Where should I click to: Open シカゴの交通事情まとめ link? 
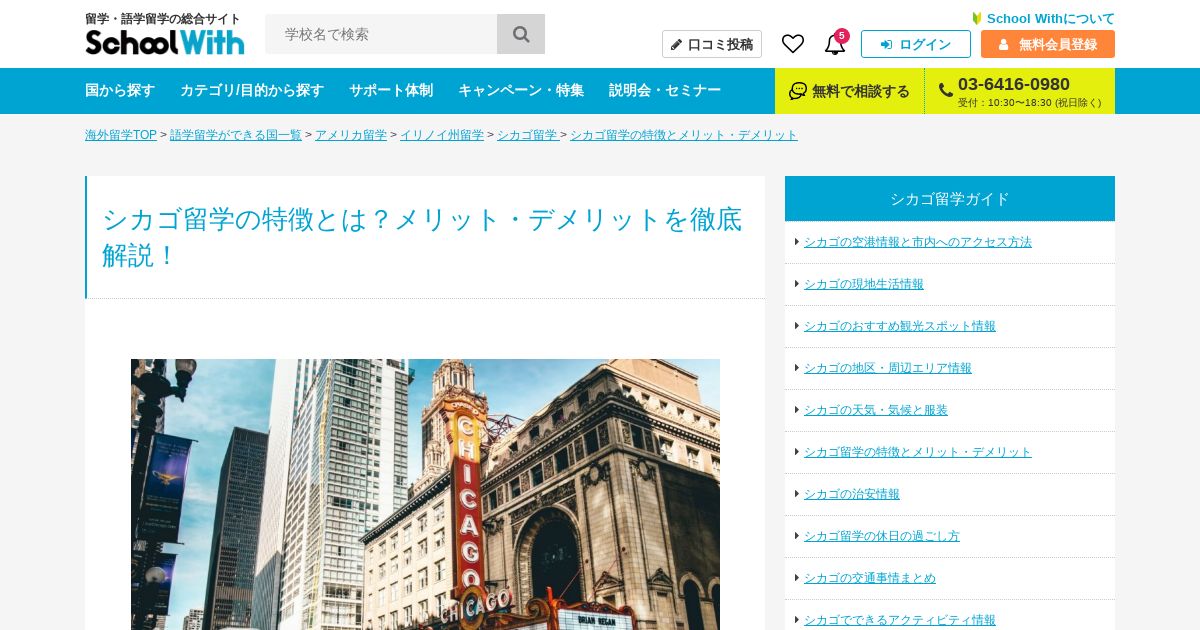(870, 578)
